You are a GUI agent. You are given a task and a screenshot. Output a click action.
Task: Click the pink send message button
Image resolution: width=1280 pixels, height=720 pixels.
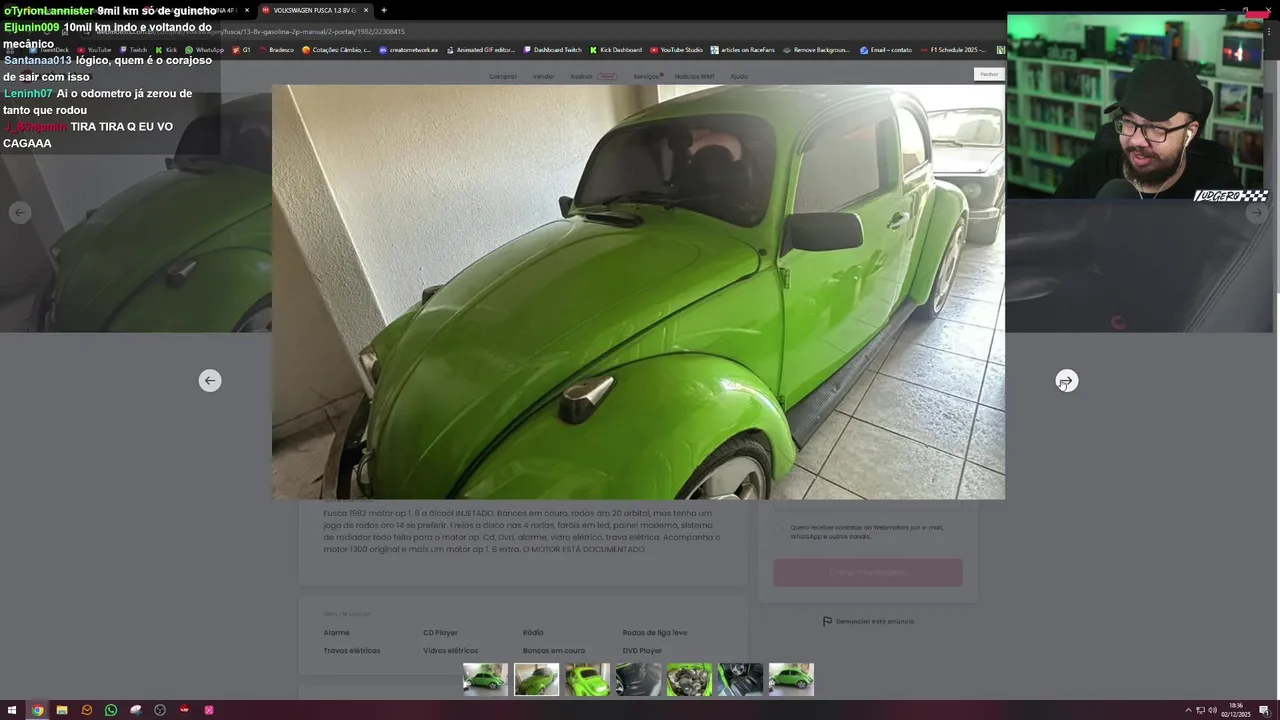point(868,573)
